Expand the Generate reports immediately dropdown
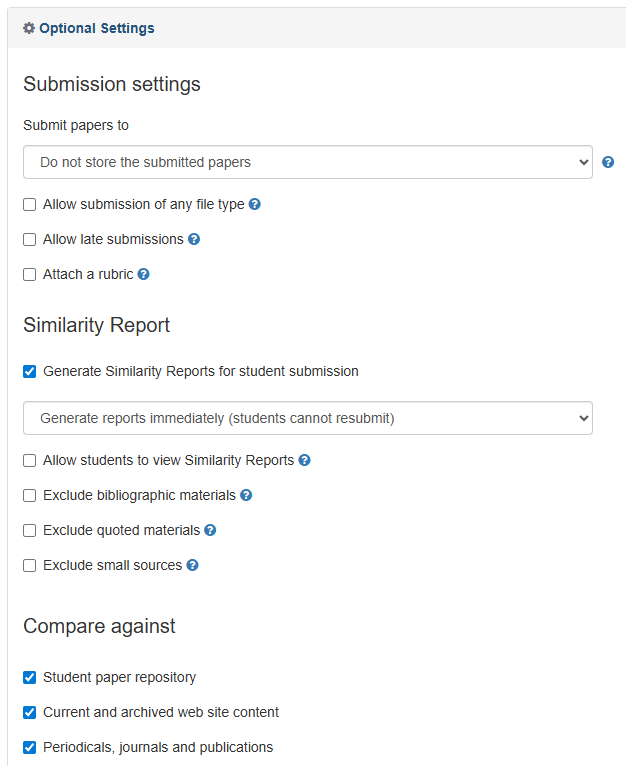Viewport: 626px width, 766px height. [x=307, y=418]
